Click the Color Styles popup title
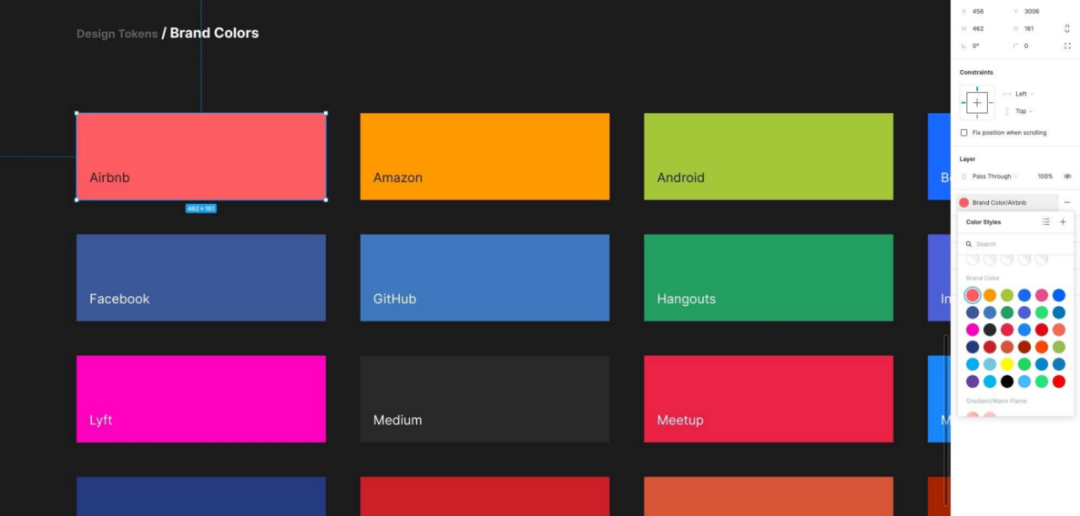 pyautogui.click(x=984, y=222)
